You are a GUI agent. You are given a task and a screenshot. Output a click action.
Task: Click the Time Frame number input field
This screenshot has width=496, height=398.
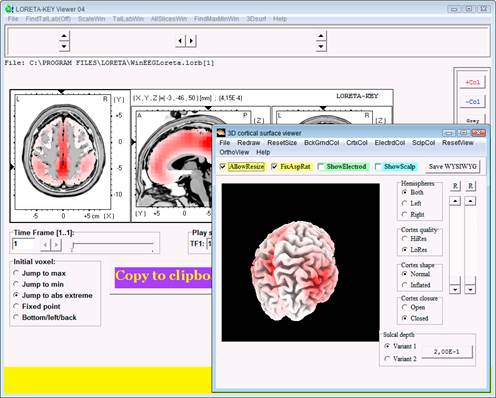pyautogui.click(x=24, y=244)
